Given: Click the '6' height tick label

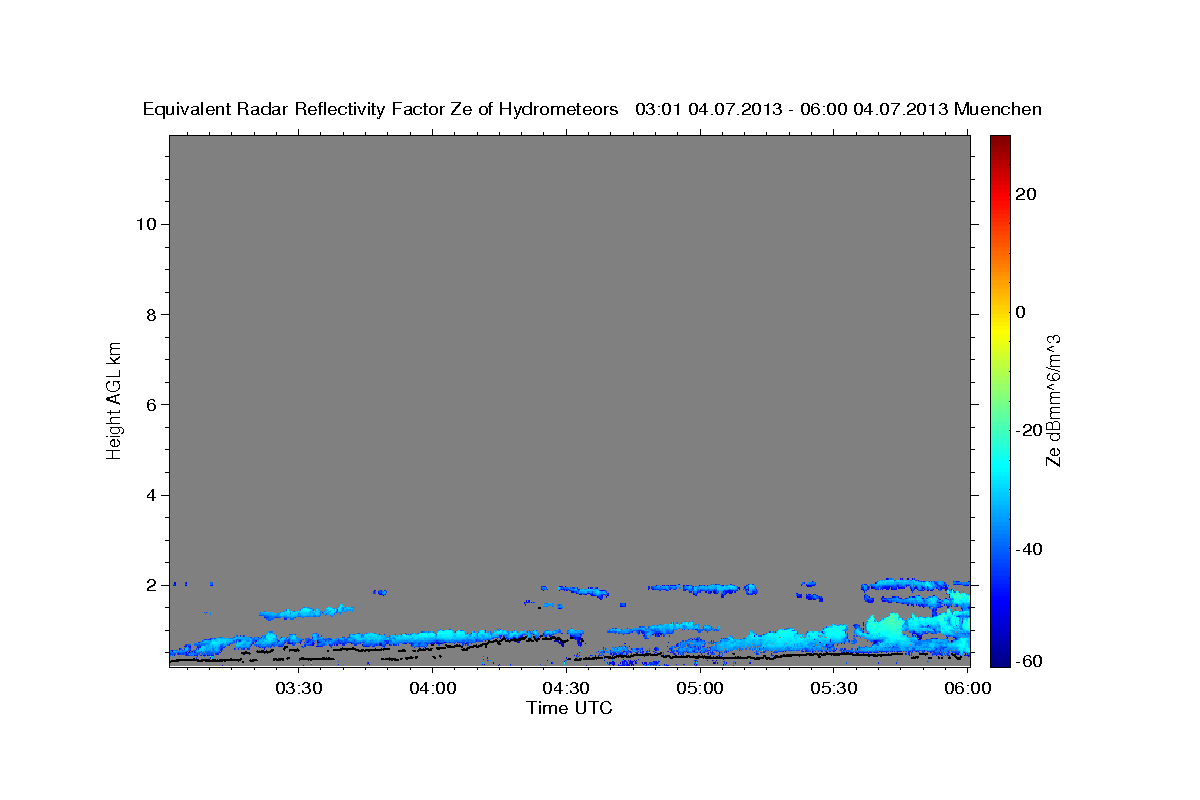Looking at the screenshot, I should tap(149, 404).
